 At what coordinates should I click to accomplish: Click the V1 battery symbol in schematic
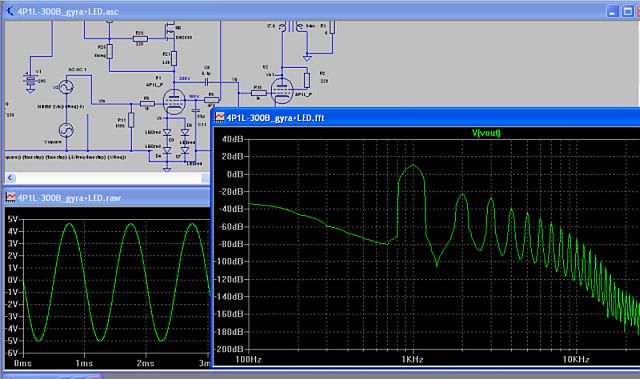[x=30, y=81]
